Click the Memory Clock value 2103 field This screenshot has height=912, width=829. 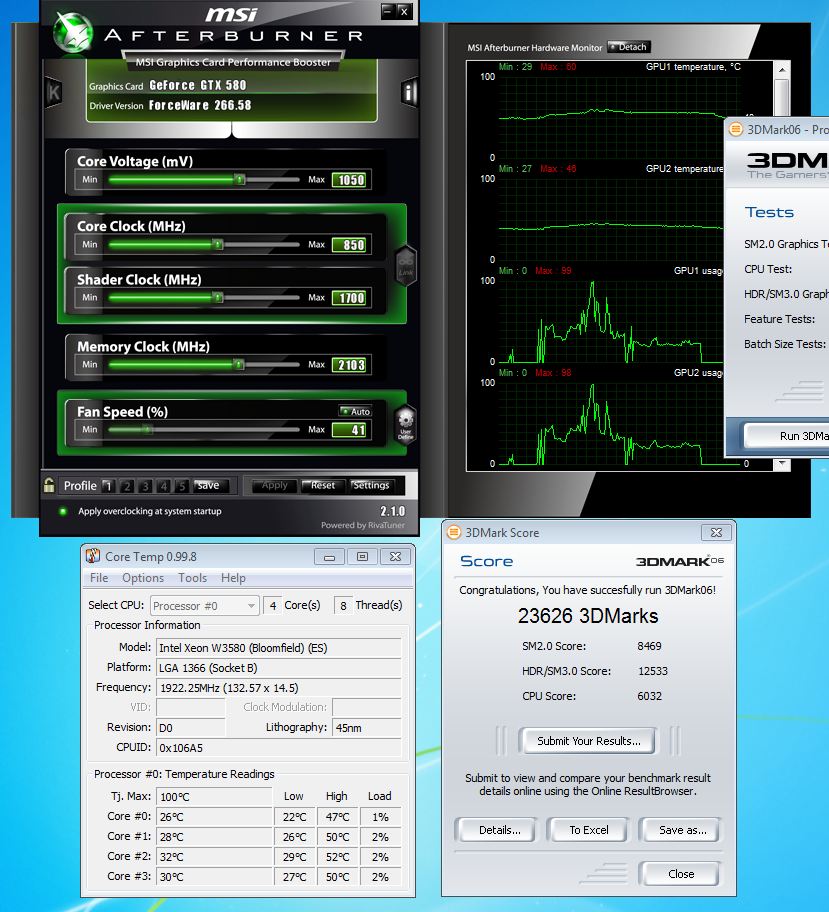351,365
